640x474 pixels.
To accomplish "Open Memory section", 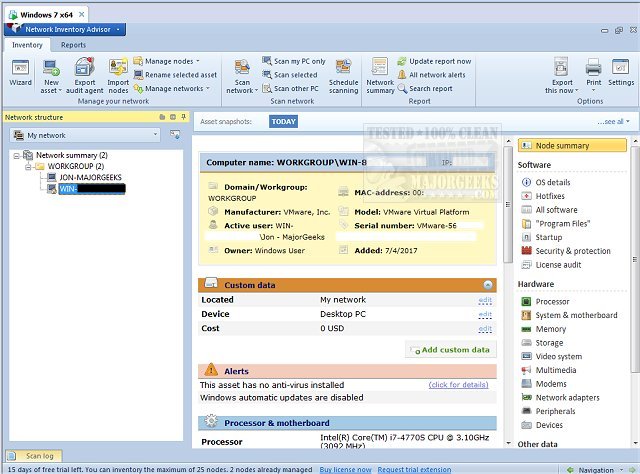I will point(544,329).
